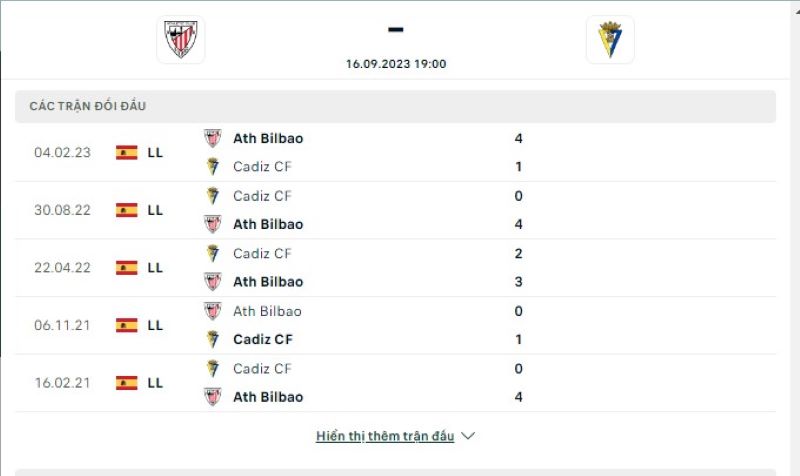Click the match date 16.09.2023 19:00
Screen dimensions: 800x476
click(396, 64)
